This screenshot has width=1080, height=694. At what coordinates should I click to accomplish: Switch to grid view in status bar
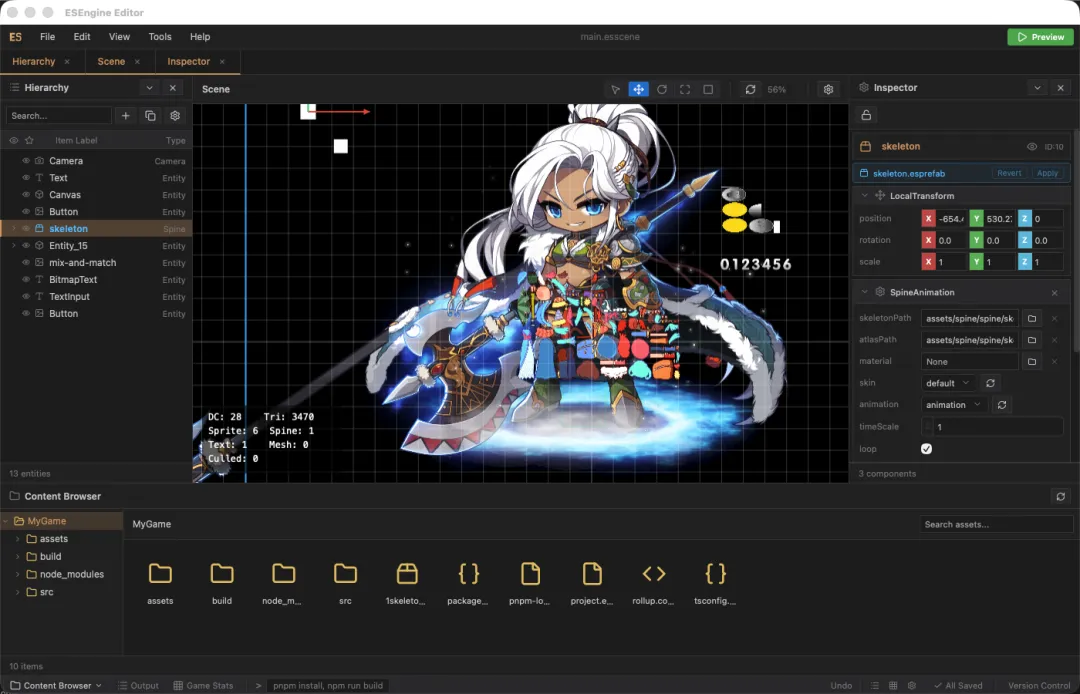pyautogui.click(x=893, y=686)
